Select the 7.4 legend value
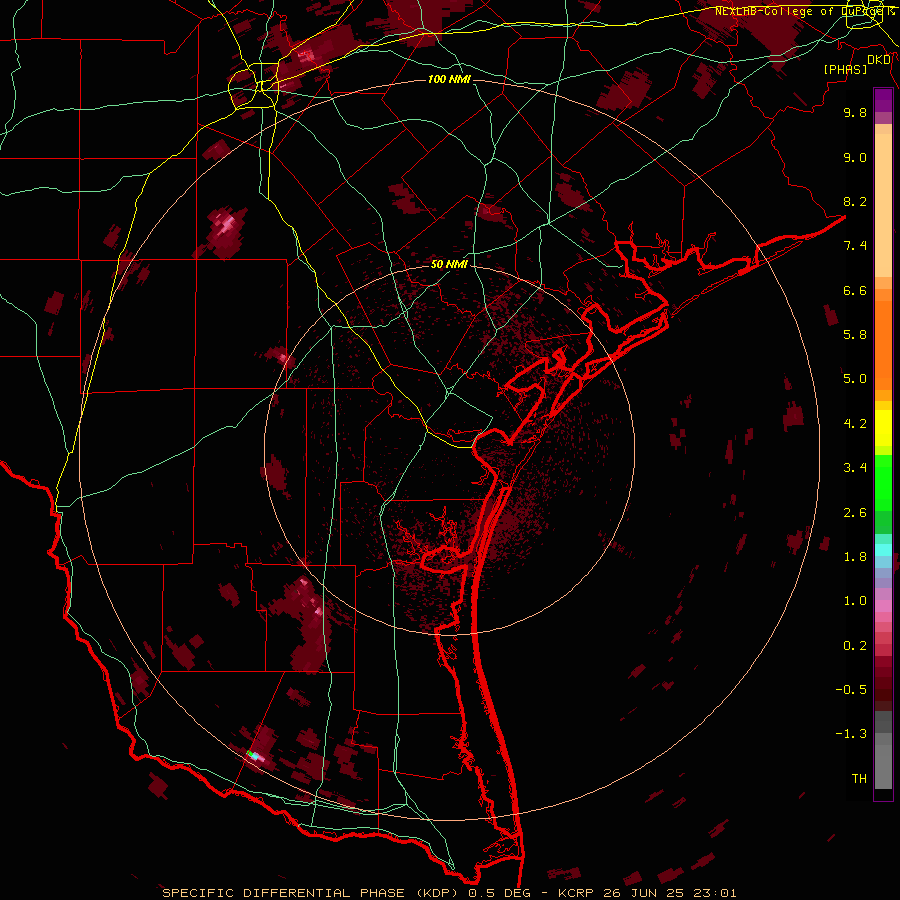The image size is (900, 900). click(x=855, y=246)
